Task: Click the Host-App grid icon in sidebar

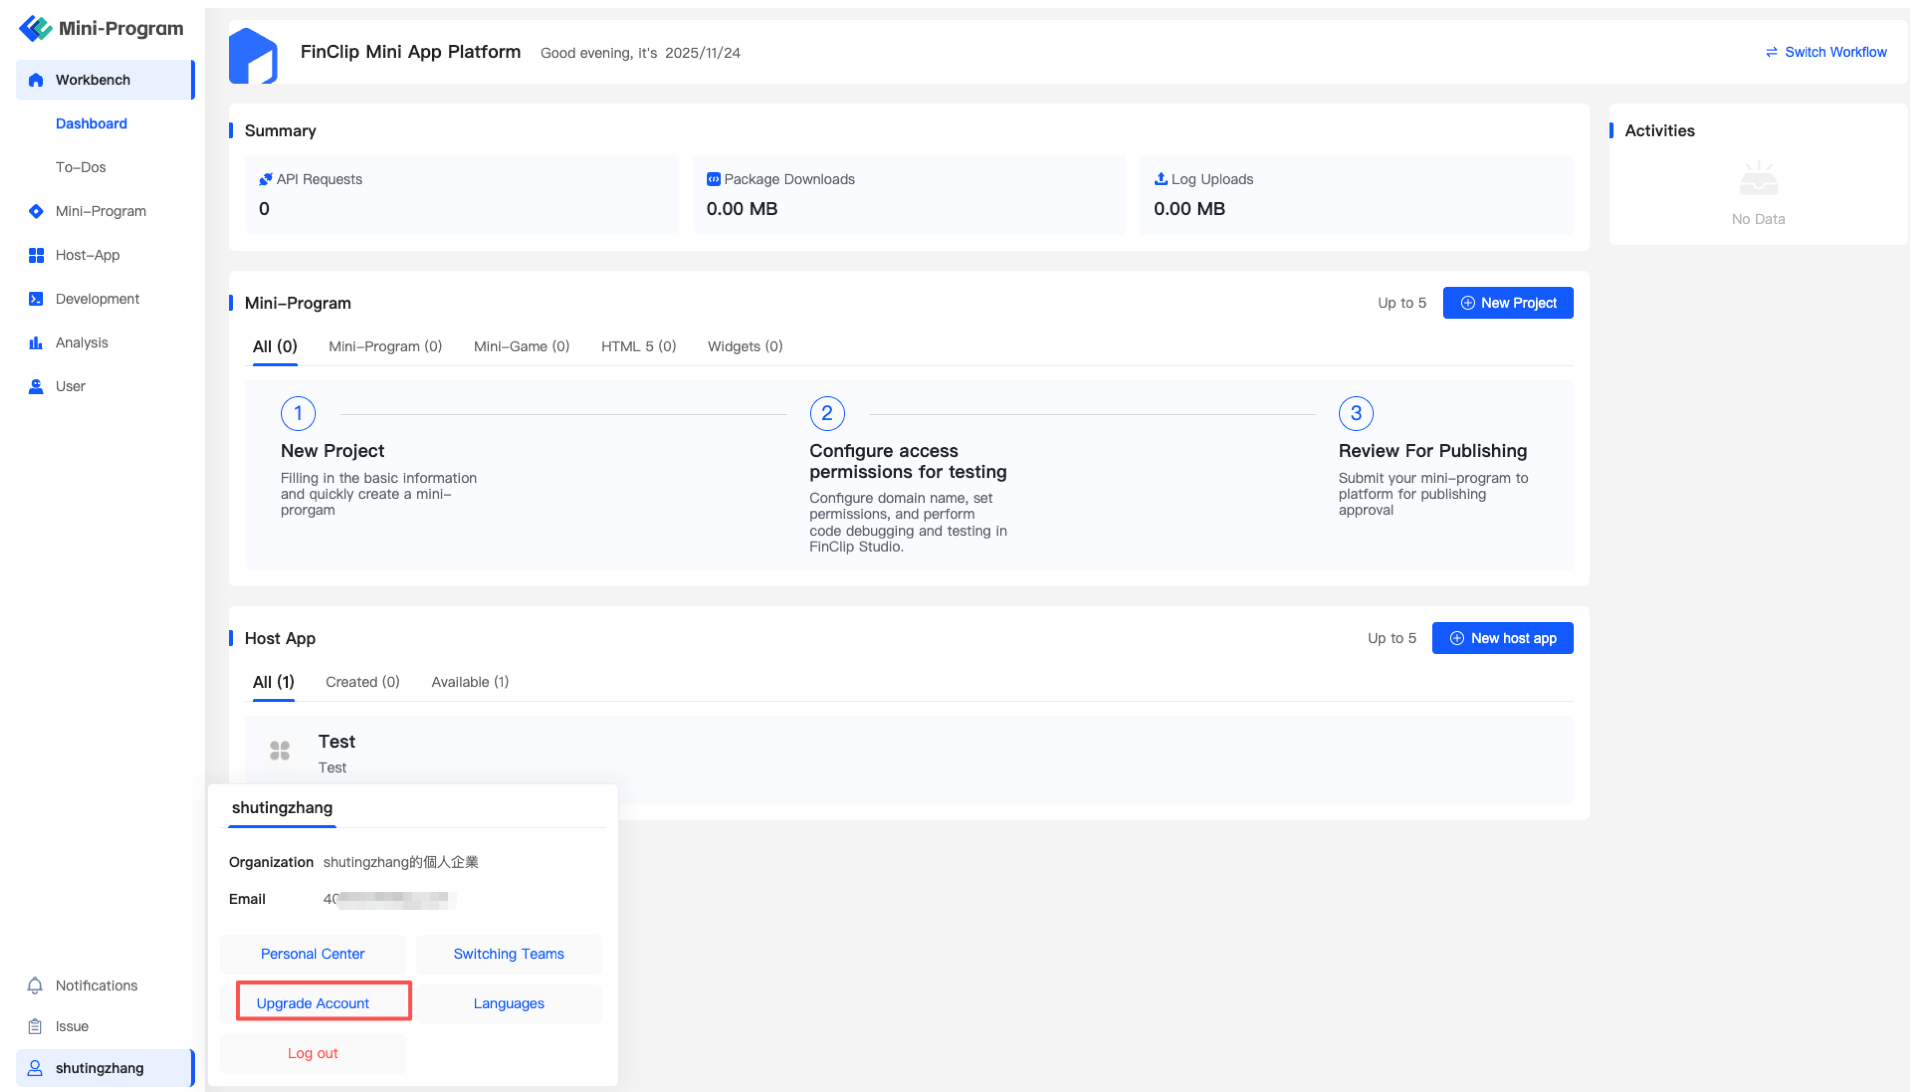Action: [x=36, y=255]
